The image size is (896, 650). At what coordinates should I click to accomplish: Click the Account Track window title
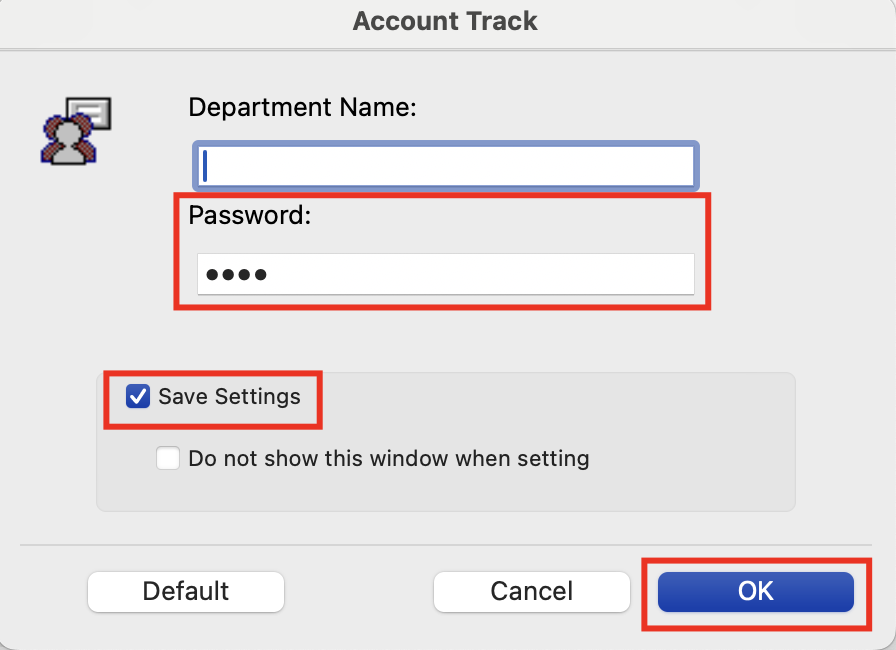[x=445, y=21]
